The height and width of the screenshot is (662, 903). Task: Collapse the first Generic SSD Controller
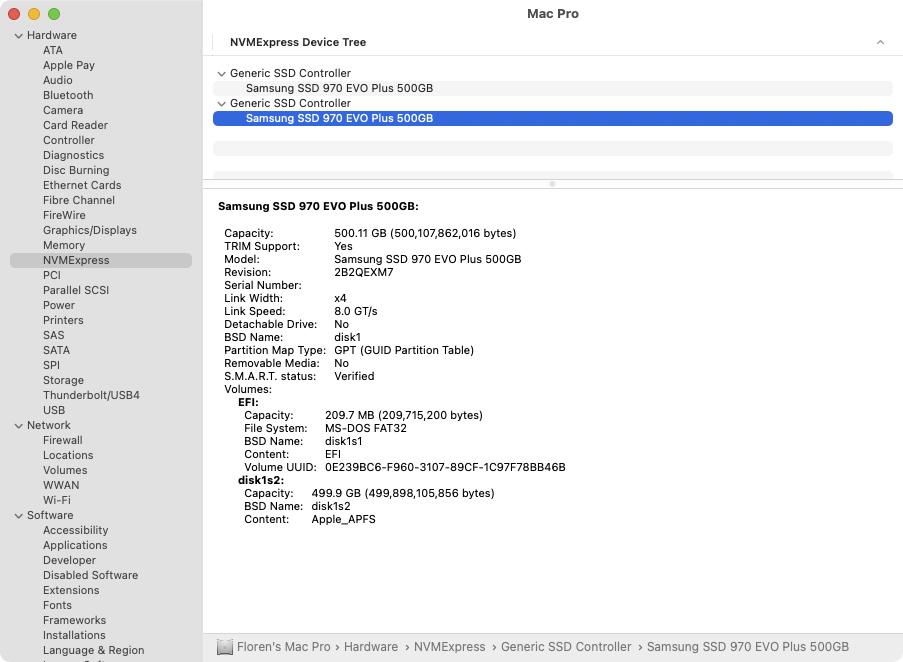click(x=222, y=74)
